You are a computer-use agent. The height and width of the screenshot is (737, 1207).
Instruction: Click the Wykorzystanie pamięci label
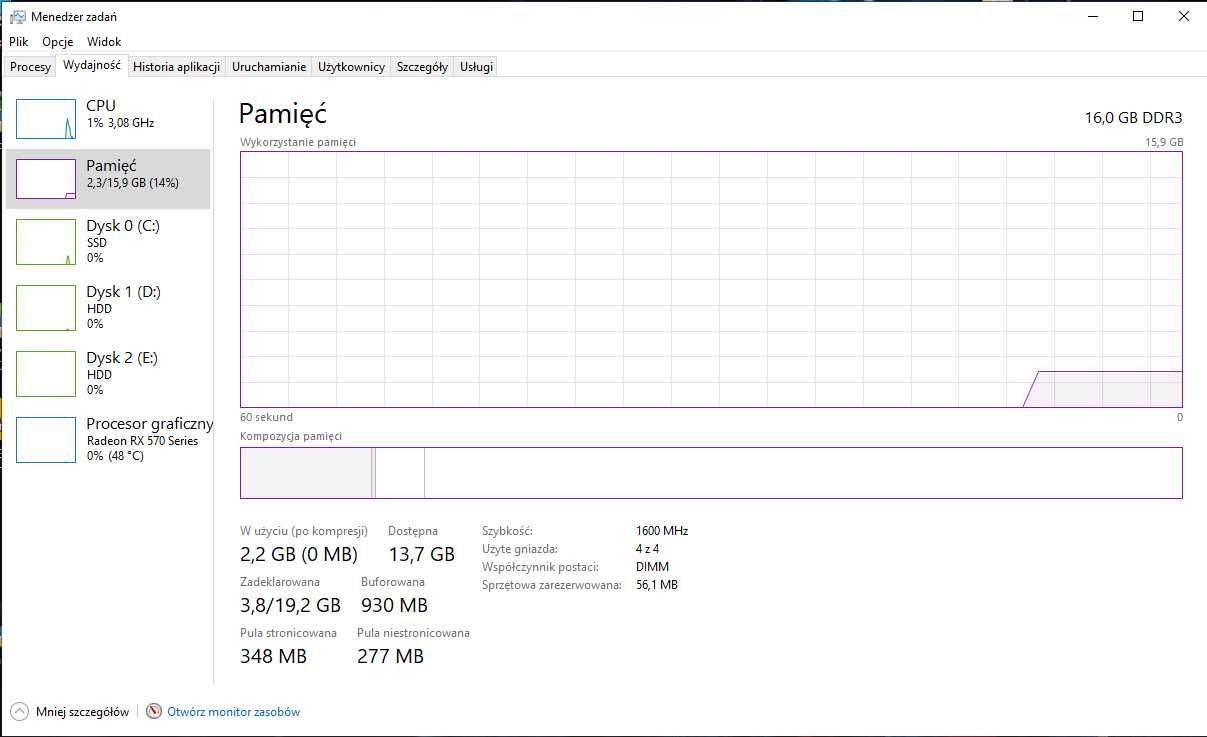[298, 142]
